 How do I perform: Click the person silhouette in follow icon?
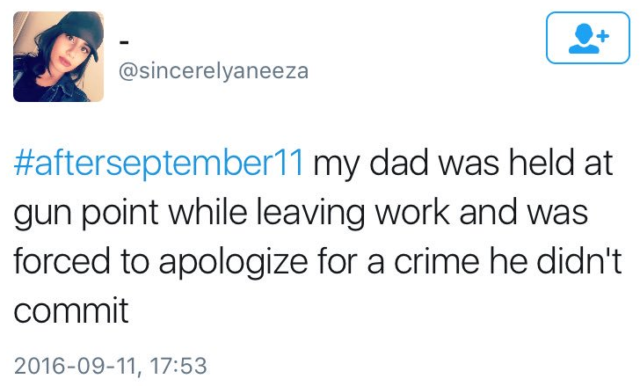tap(584, 39)
